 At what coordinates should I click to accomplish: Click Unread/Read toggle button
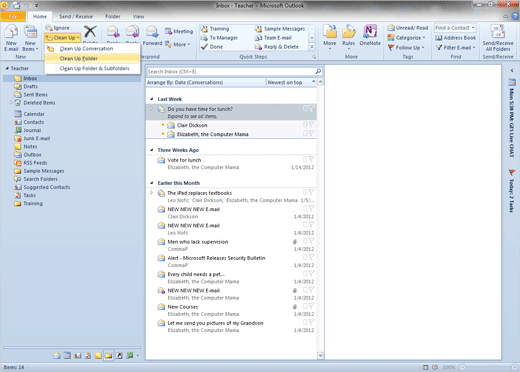[x=408, y=28]
